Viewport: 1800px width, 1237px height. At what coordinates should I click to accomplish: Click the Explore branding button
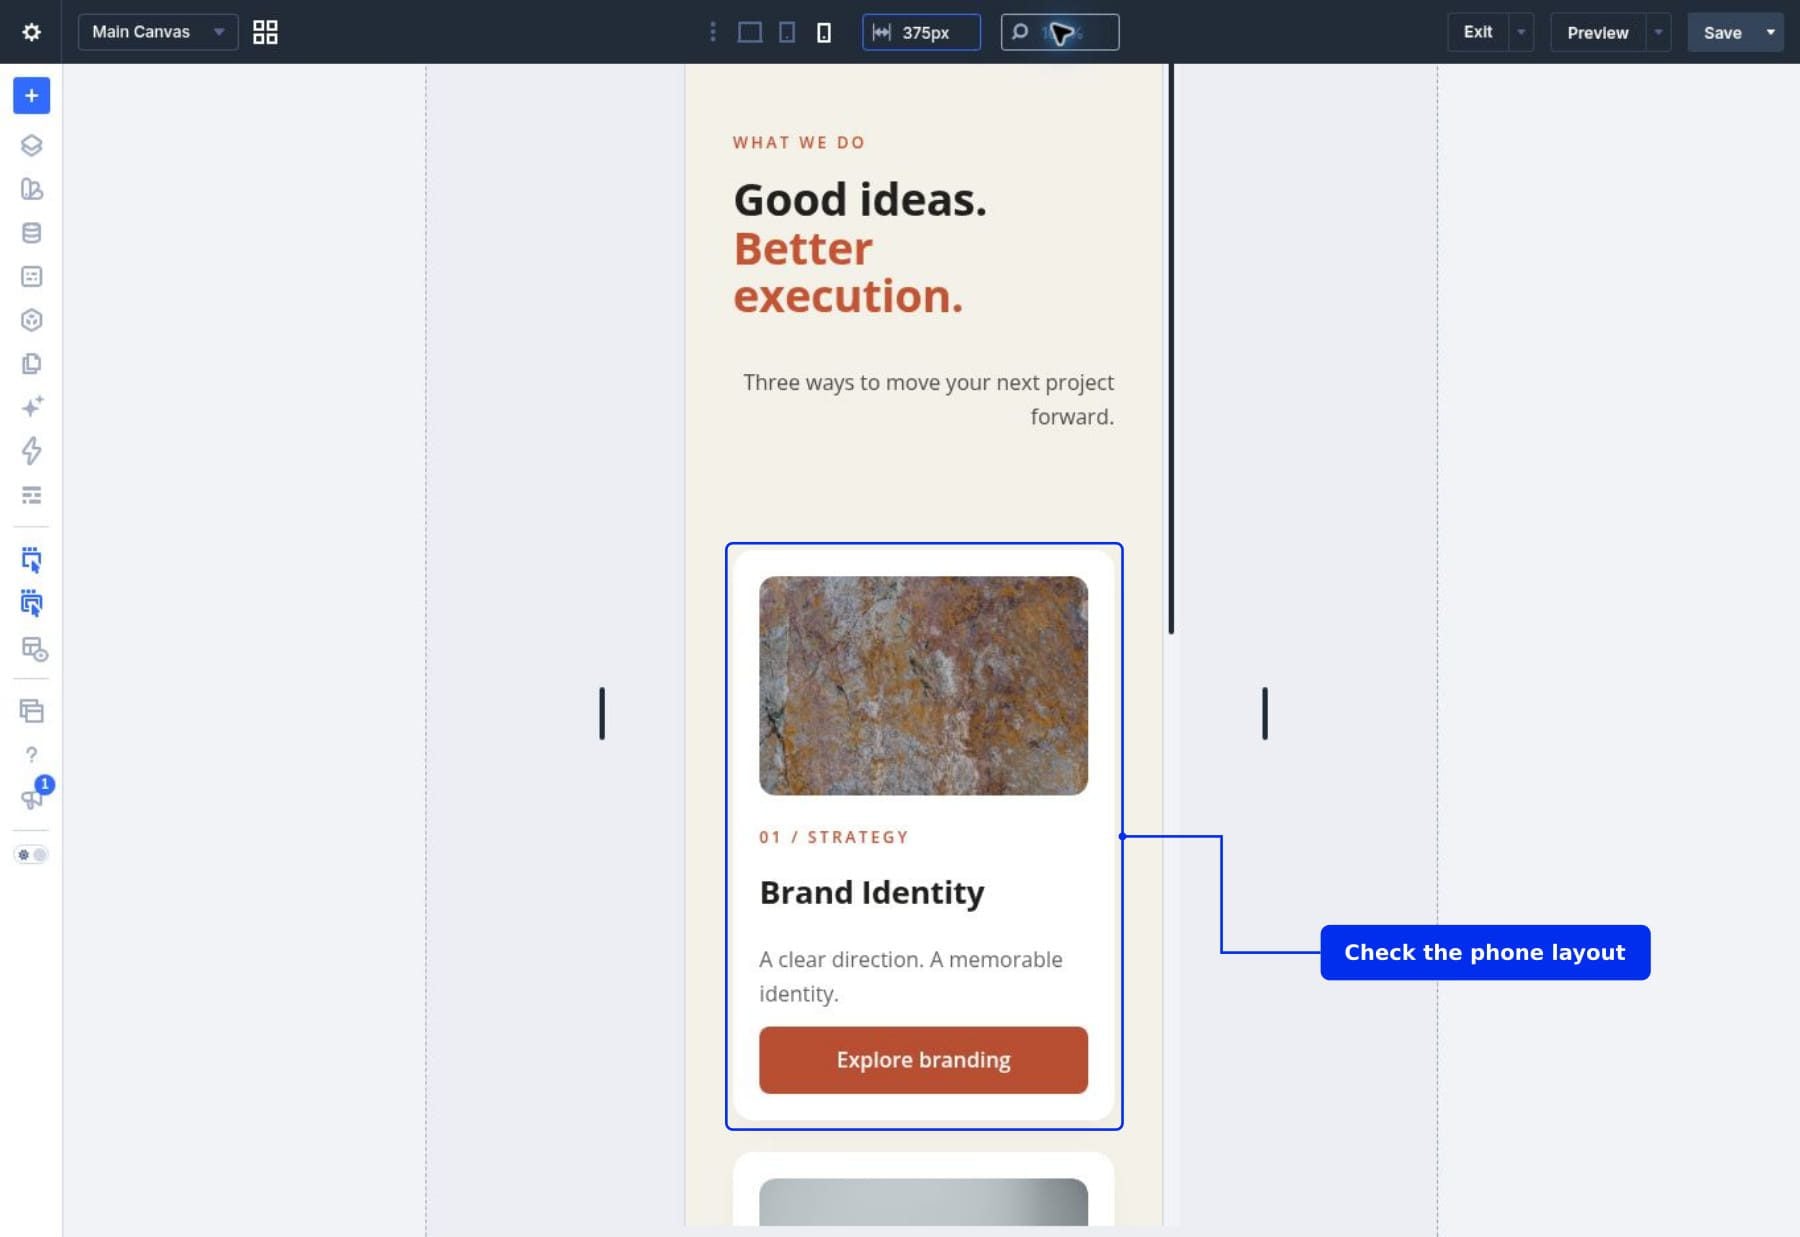923,1060
